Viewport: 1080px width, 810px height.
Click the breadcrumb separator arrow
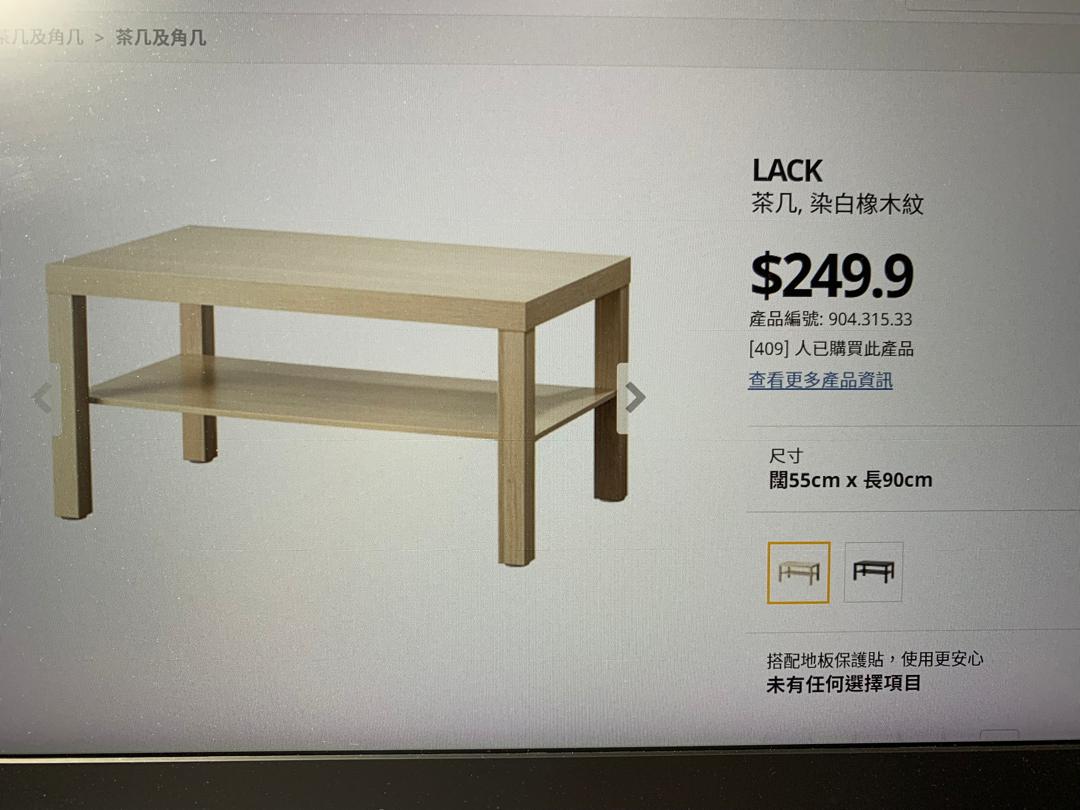point(100,38)
